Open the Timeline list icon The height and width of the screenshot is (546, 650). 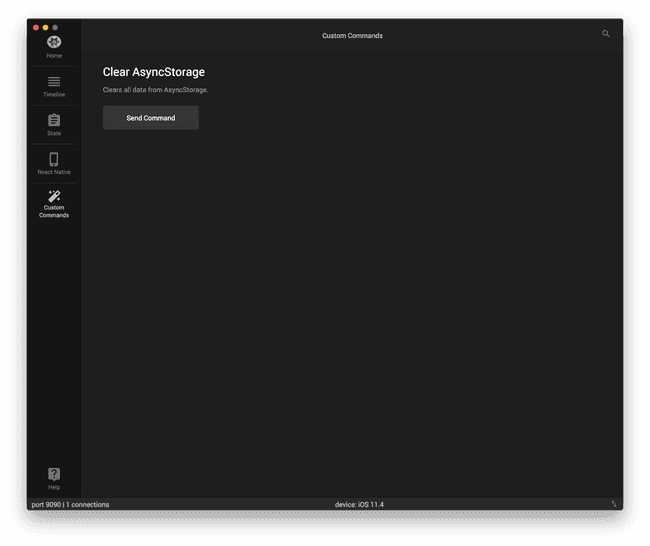54,81
